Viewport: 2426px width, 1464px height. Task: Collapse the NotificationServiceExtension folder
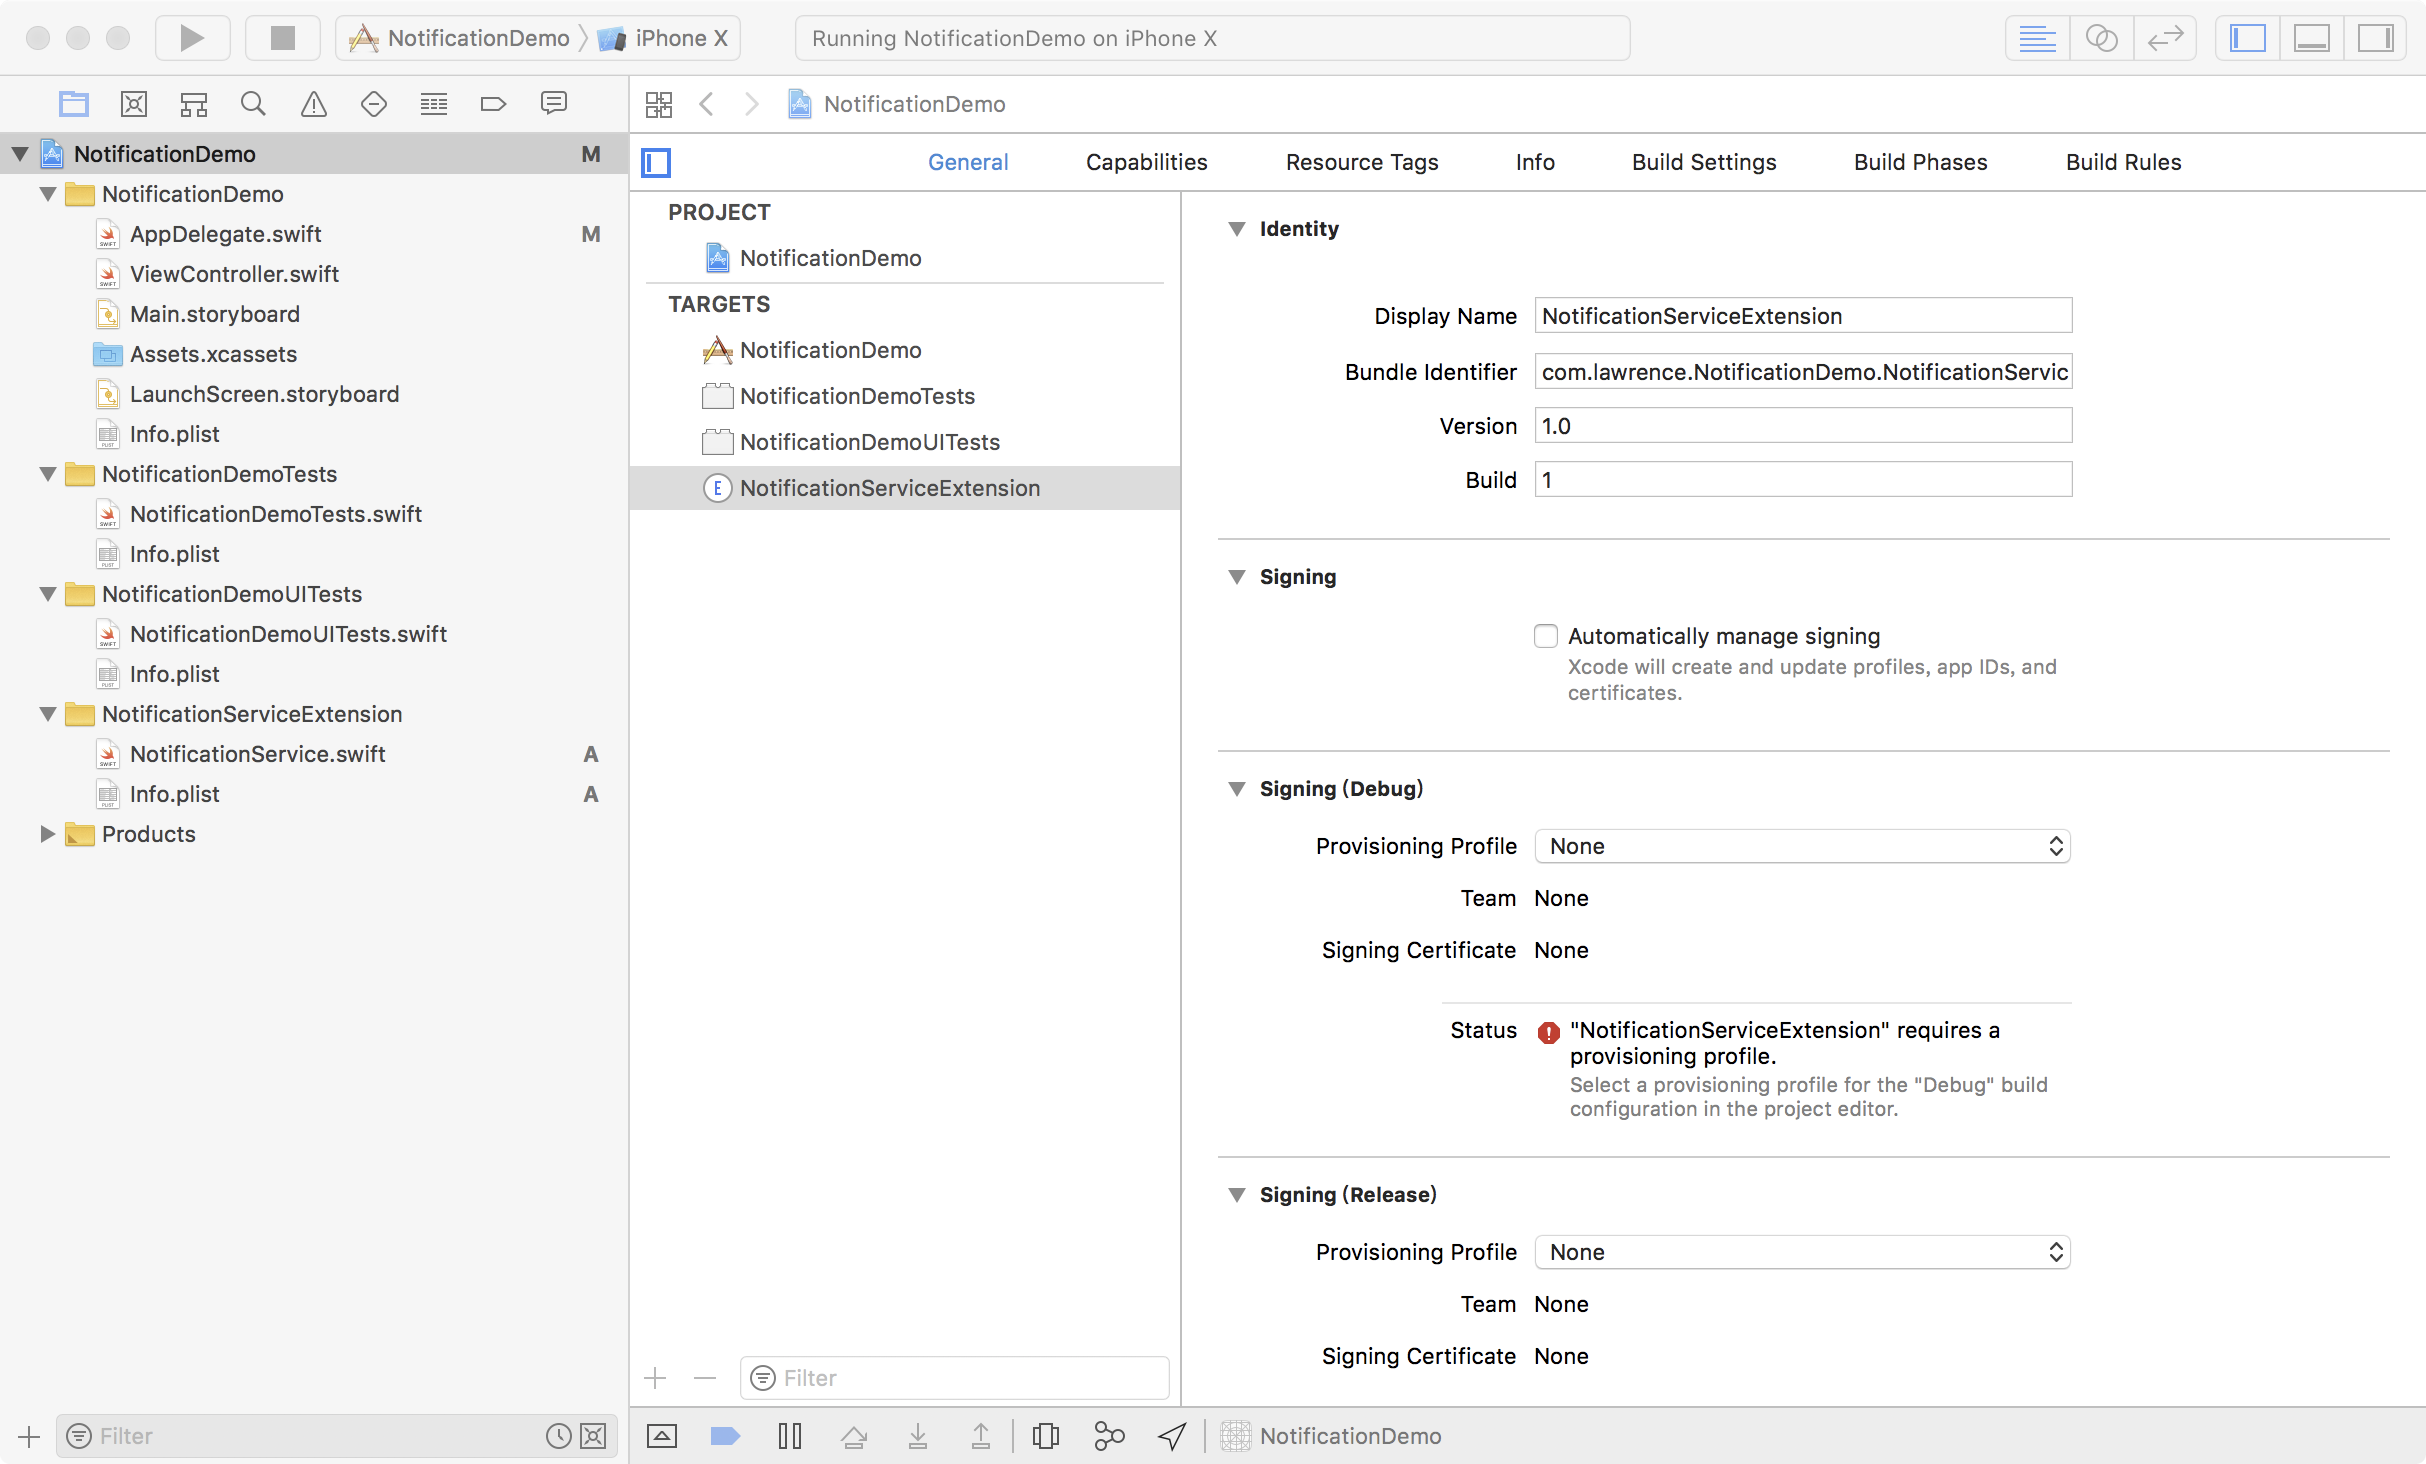(48, 714)
